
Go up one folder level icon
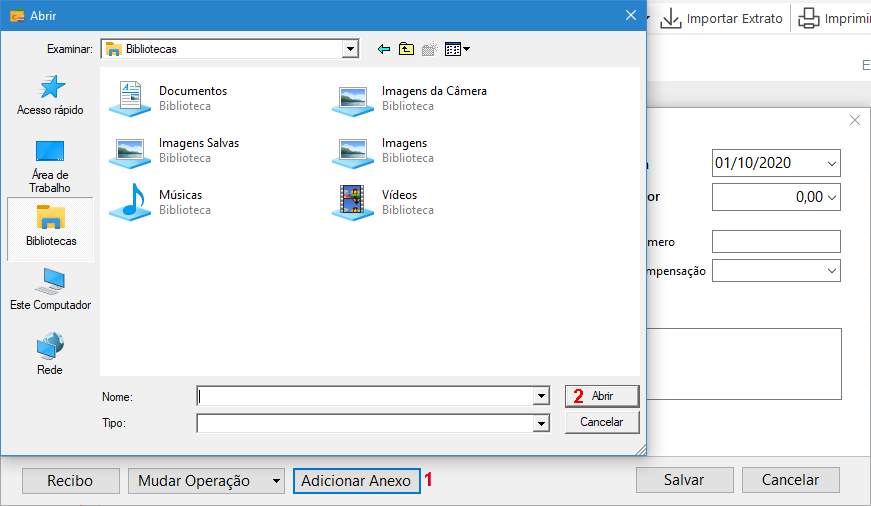[x=406, y=49]
